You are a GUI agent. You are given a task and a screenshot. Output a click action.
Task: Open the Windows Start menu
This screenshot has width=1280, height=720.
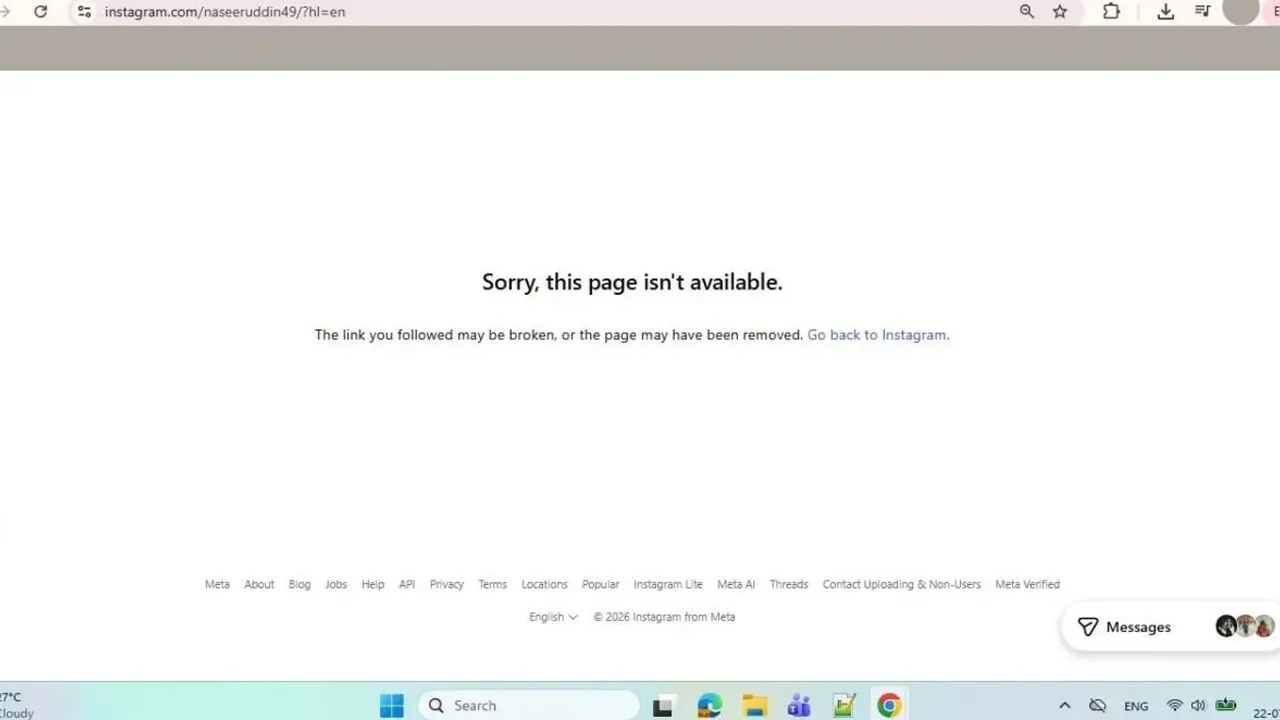[x=392, y=705]
